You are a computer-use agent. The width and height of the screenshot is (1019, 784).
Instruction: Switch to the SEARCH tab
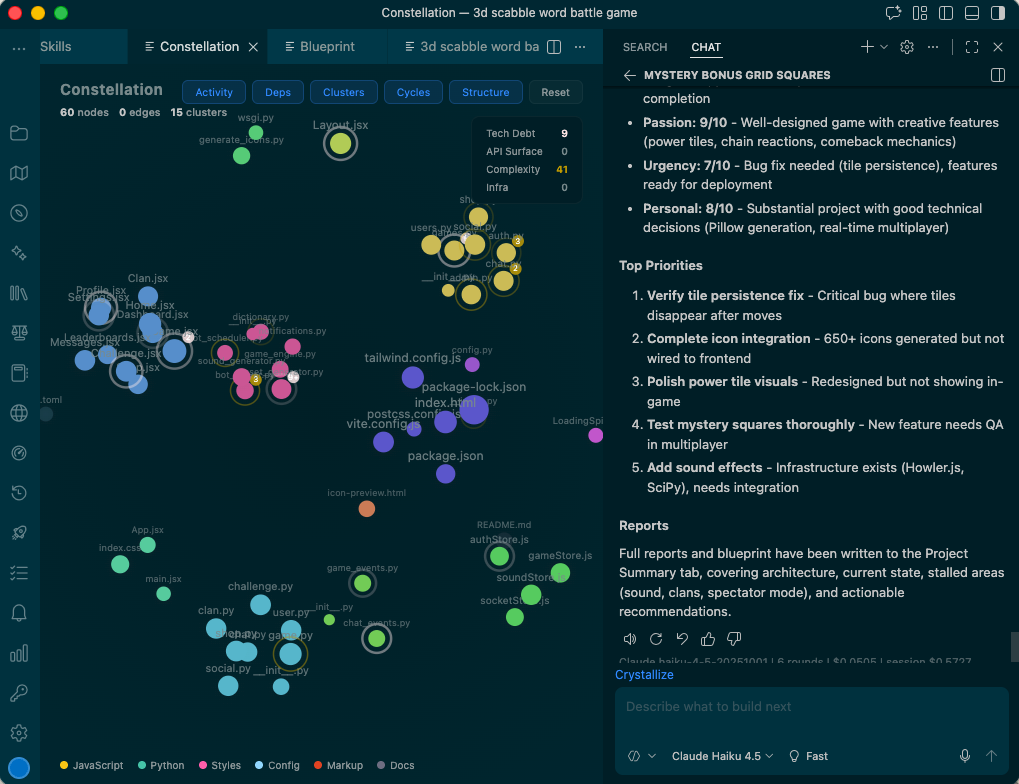coord(644,47)
